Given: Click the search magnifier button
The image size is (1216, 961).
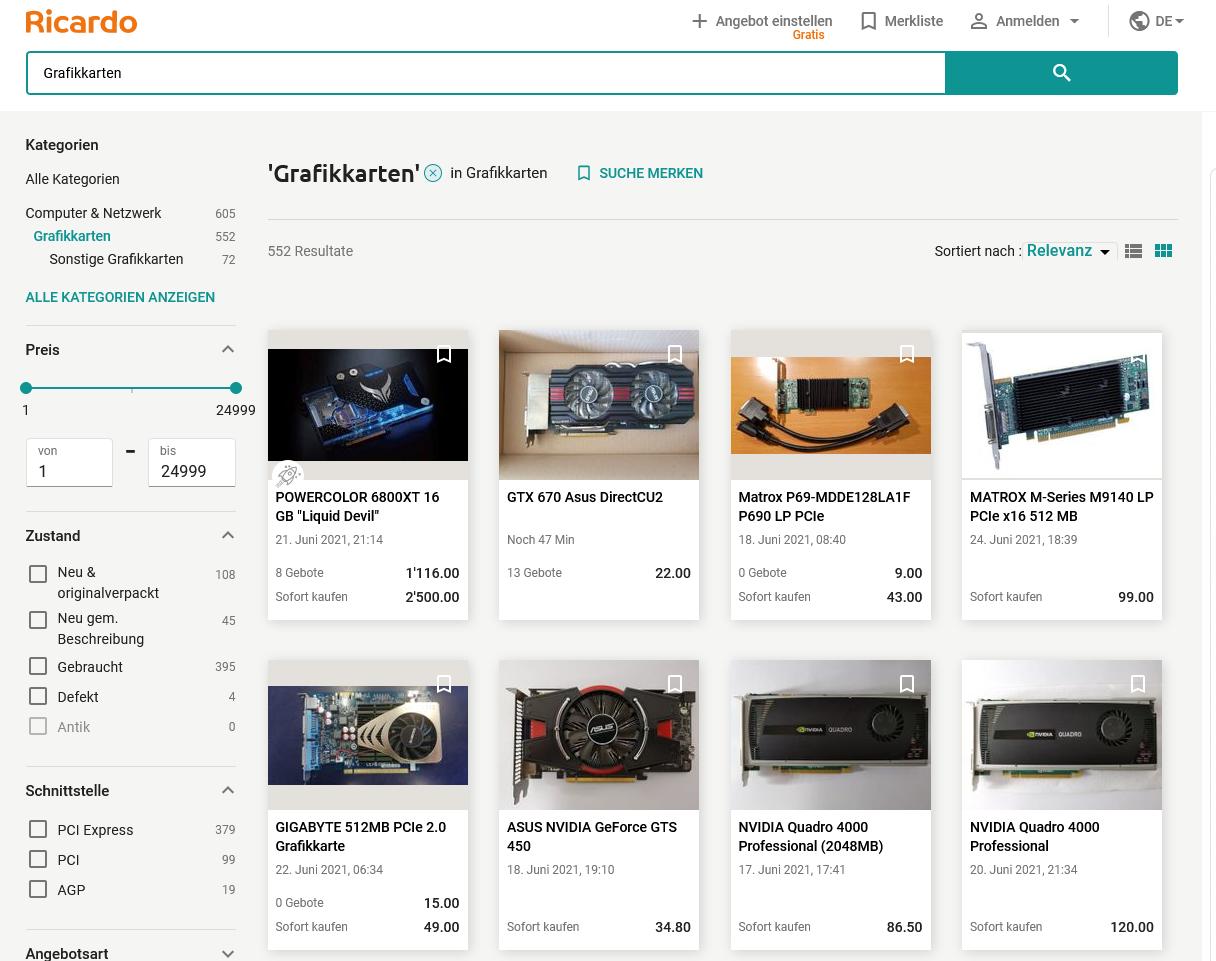Looking at the screenshot, I should (x=1061, y=73).
